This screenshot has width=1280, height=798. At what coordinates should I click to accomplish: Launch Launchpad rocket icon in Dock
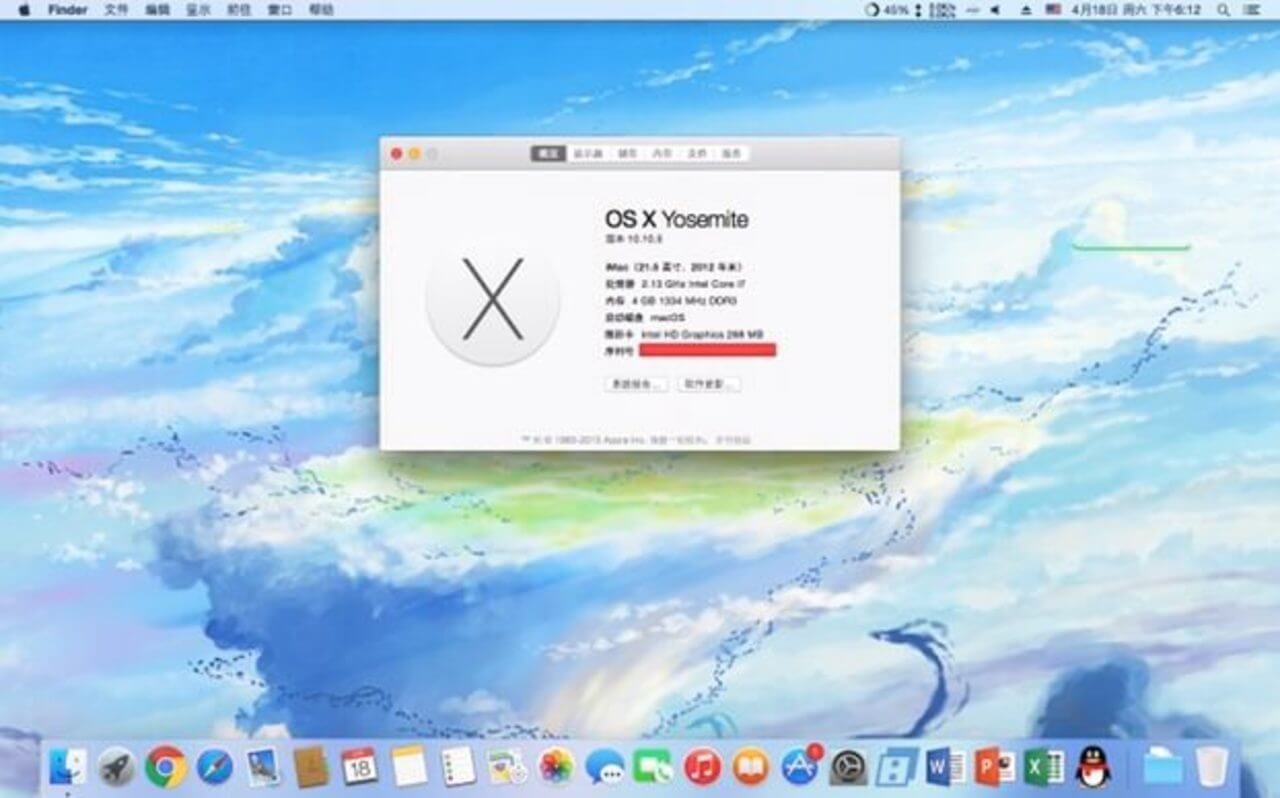point(117,767)
